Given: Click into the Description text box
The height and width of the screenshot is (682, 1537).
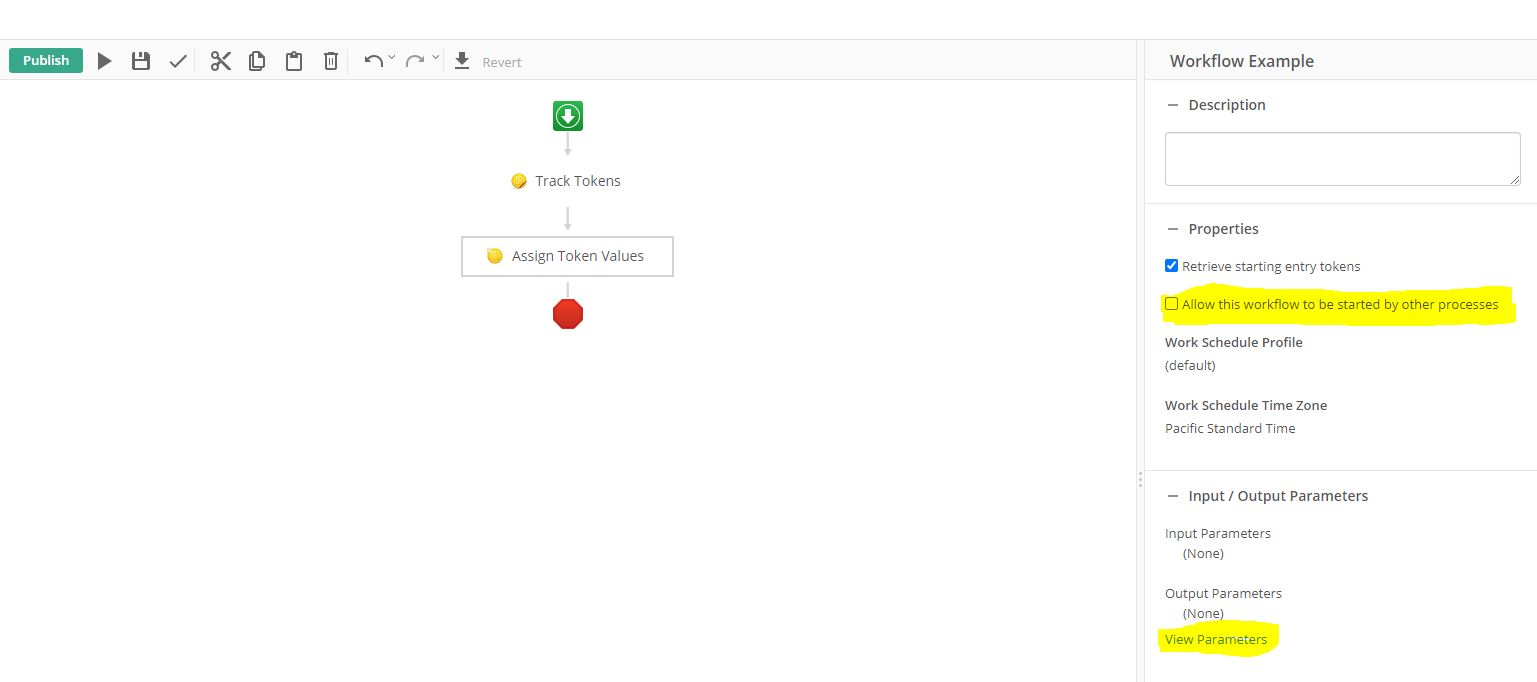Looking at the screenshot, I should click(1343, 159).
